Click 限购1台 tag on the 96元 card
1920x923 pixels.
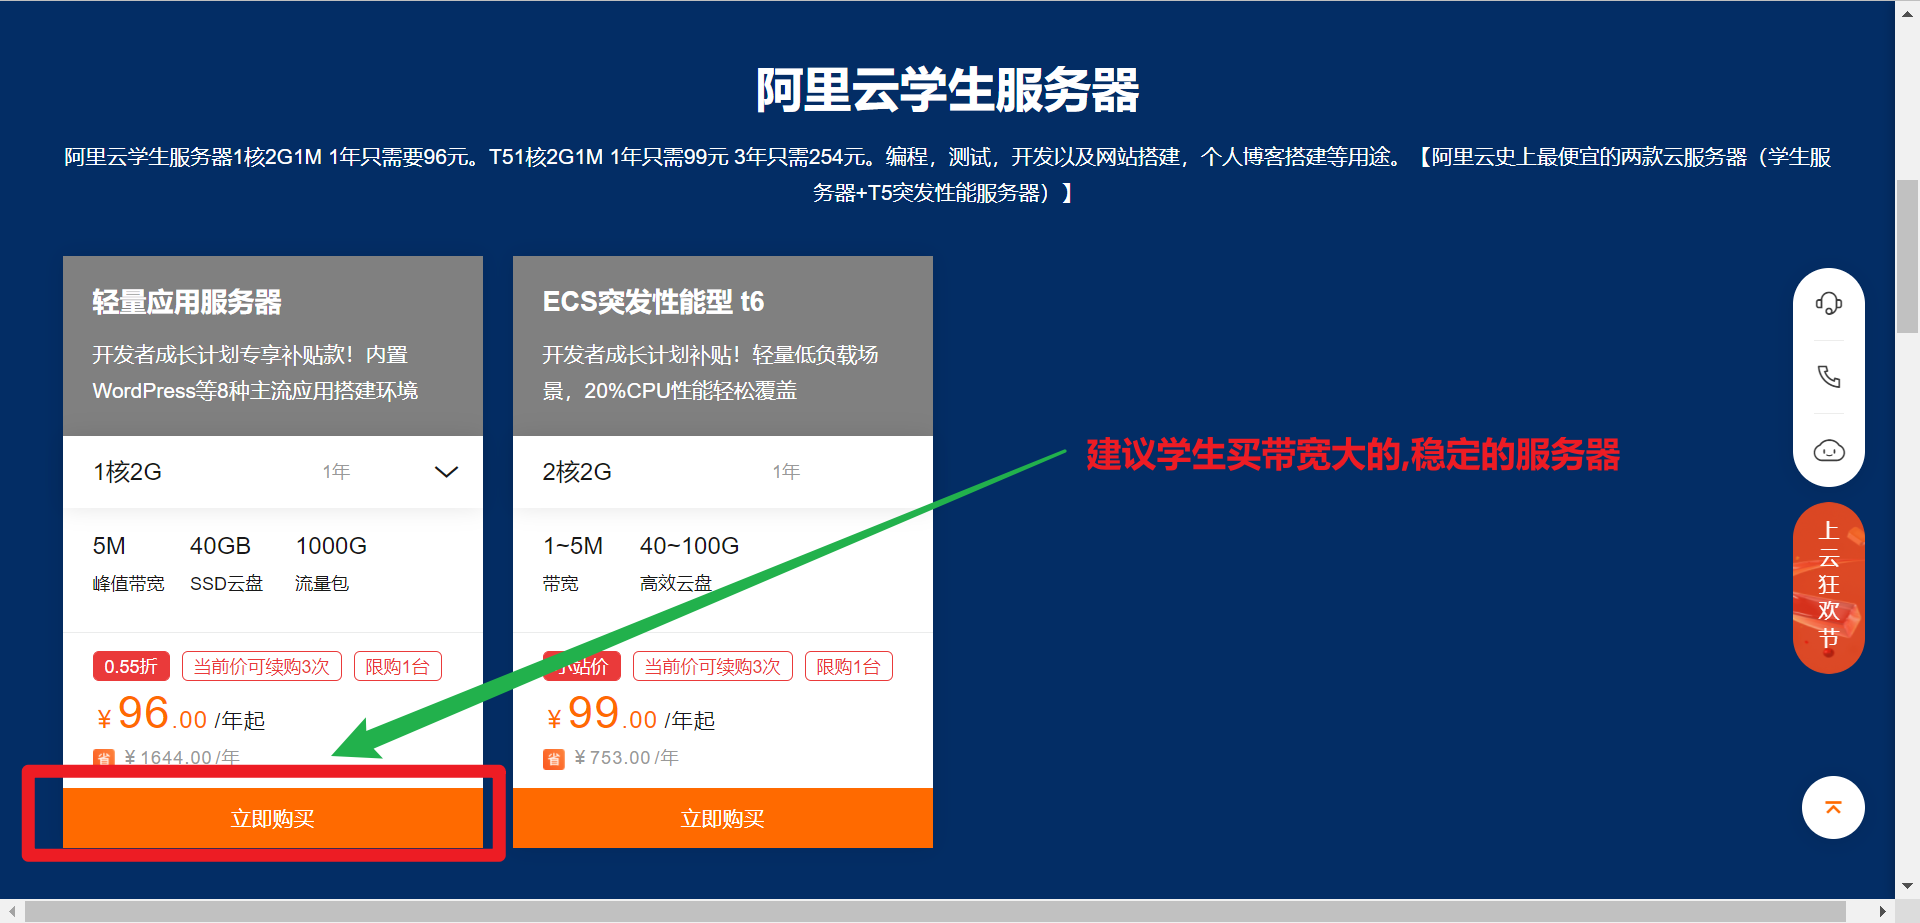pos(398,667)
